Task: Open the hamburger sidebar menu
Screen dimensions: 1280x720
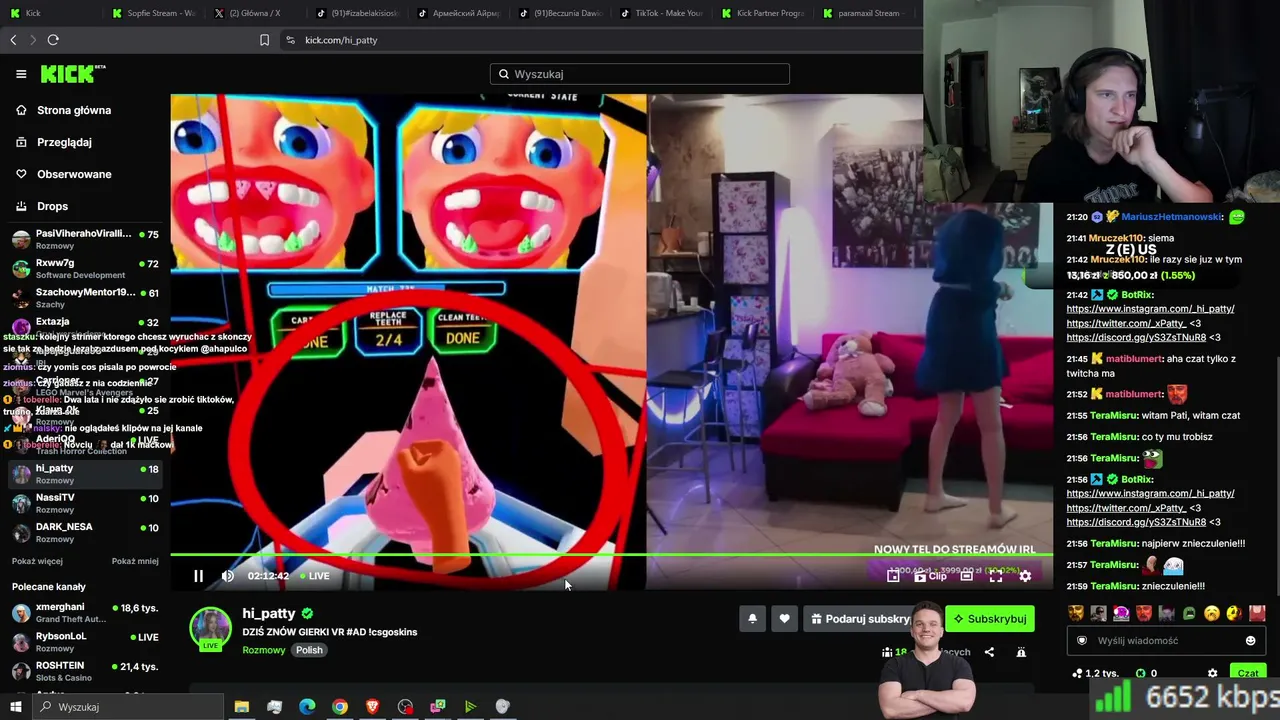Action: coord(21,74)
